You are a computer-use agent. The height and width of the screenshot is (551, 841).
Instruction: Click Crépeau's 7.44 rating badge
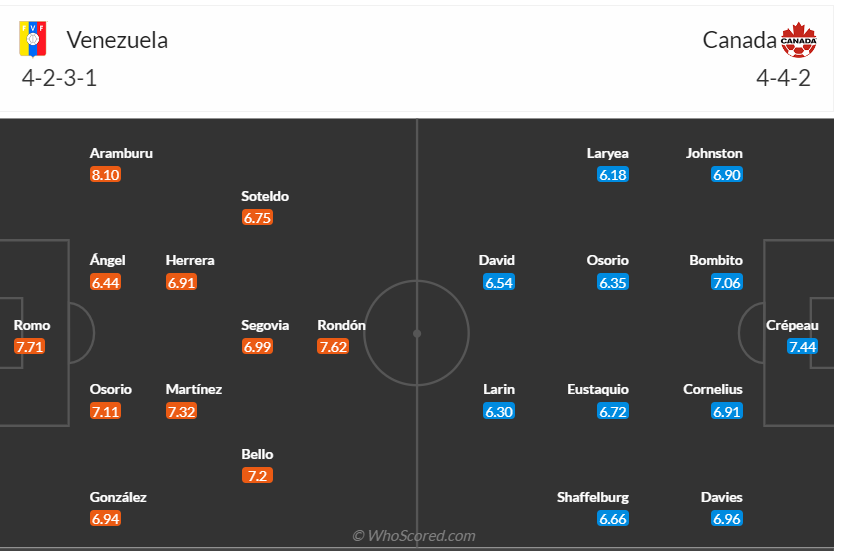803,347
